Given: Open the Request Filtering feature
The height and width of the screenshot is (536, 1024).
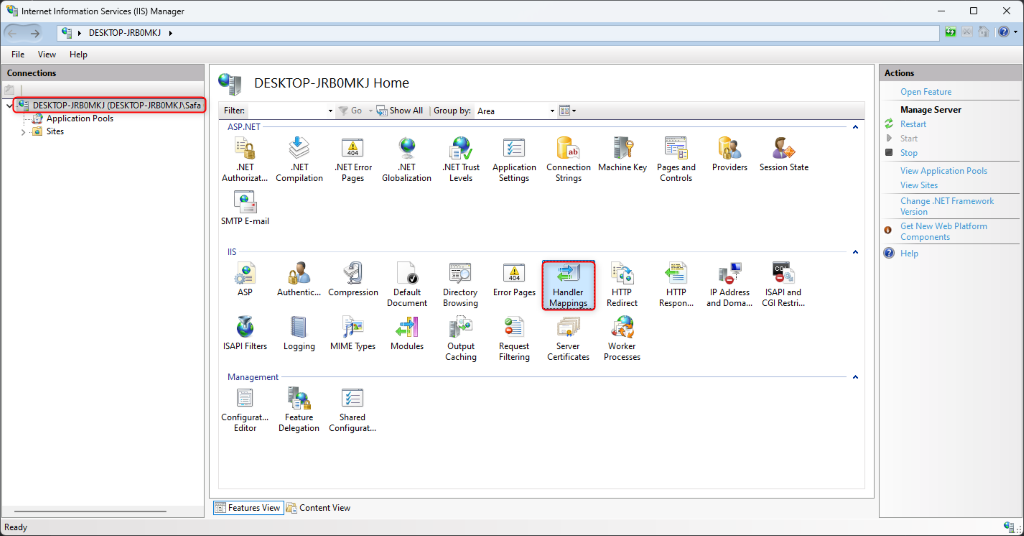Looking at the screenshot, I should (x=514, y=339).
